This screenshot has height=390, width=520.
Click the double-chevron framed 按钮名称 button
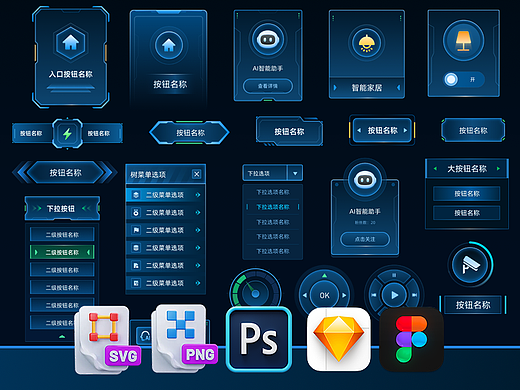pos(65,173)
